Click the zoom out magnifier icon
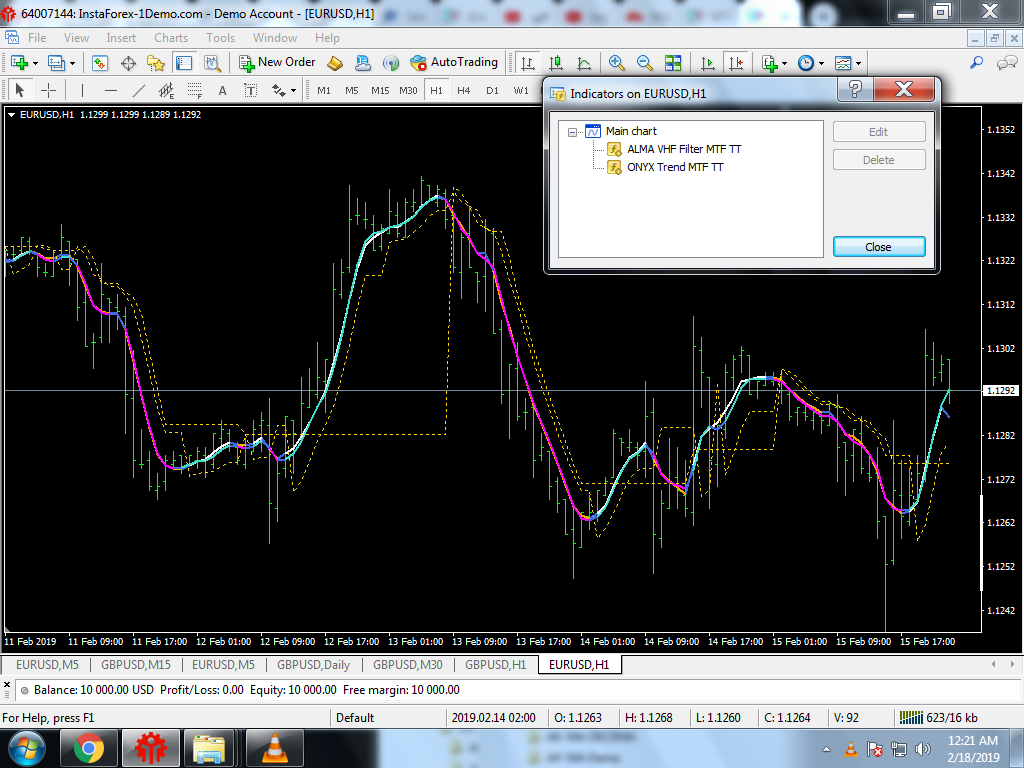Image resolution: width=1024 pixels, height=768 pixels. pos(645,63)
